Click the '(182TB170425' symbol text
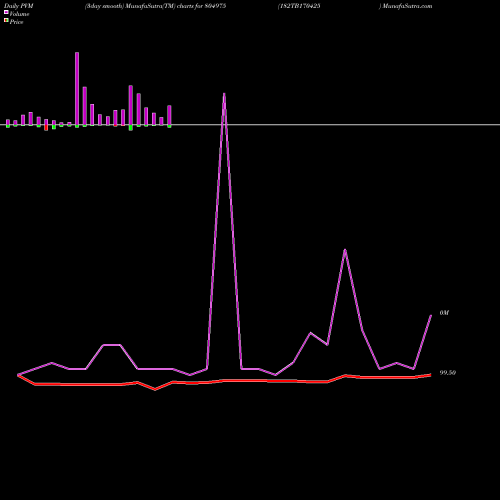The width and height of the screenshot is (500, 500). pyautogui.click(x=299, y=6)
